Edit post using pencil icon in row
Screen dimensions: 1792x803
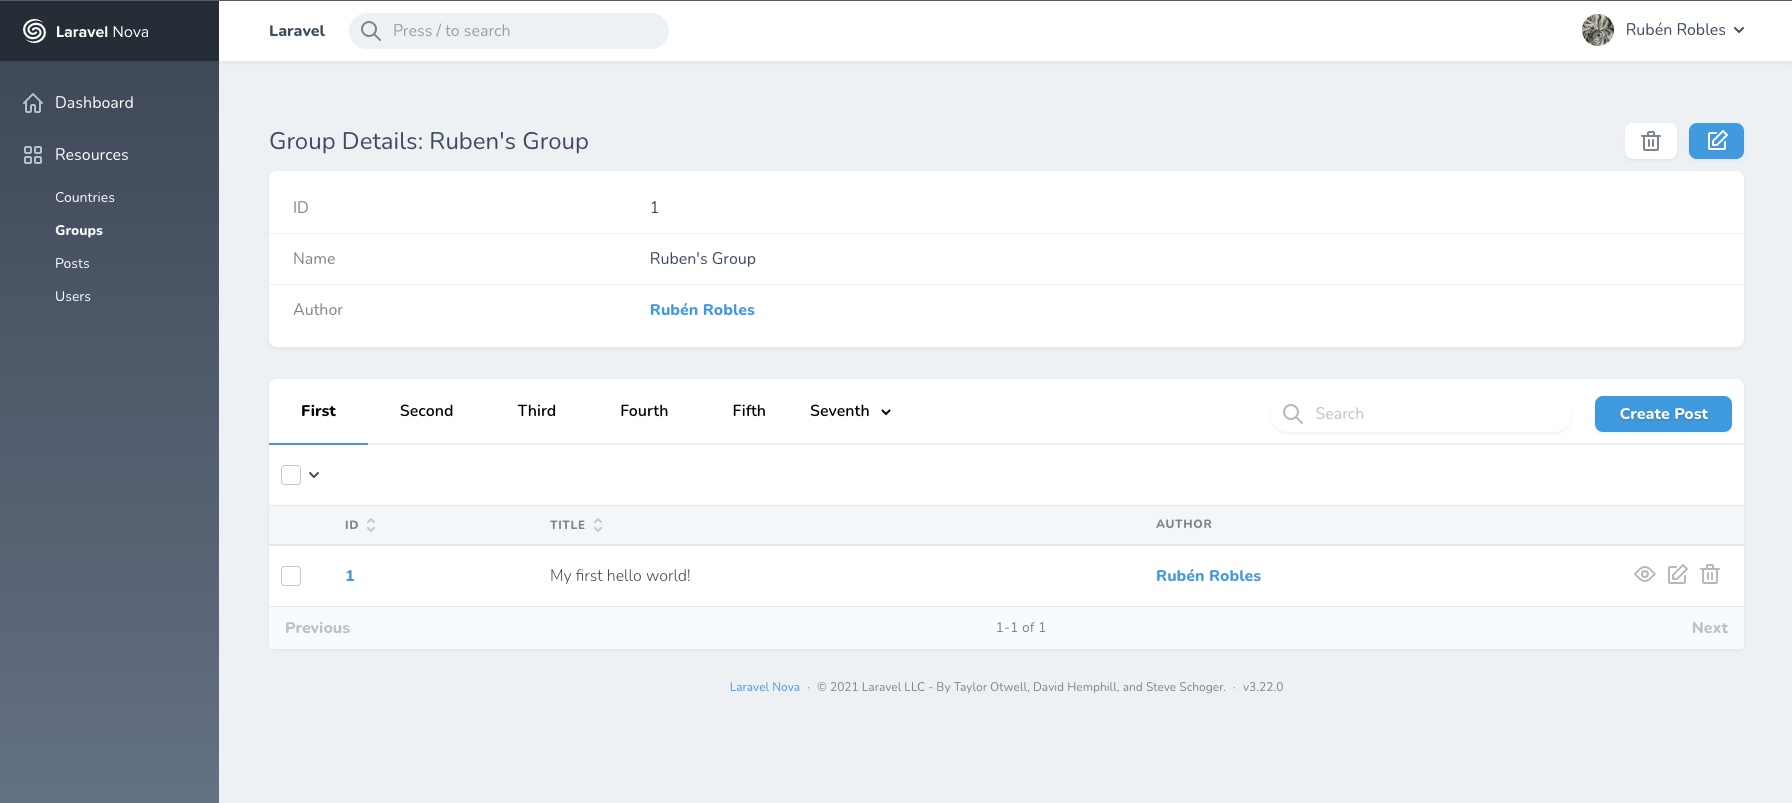(1678, 574)
